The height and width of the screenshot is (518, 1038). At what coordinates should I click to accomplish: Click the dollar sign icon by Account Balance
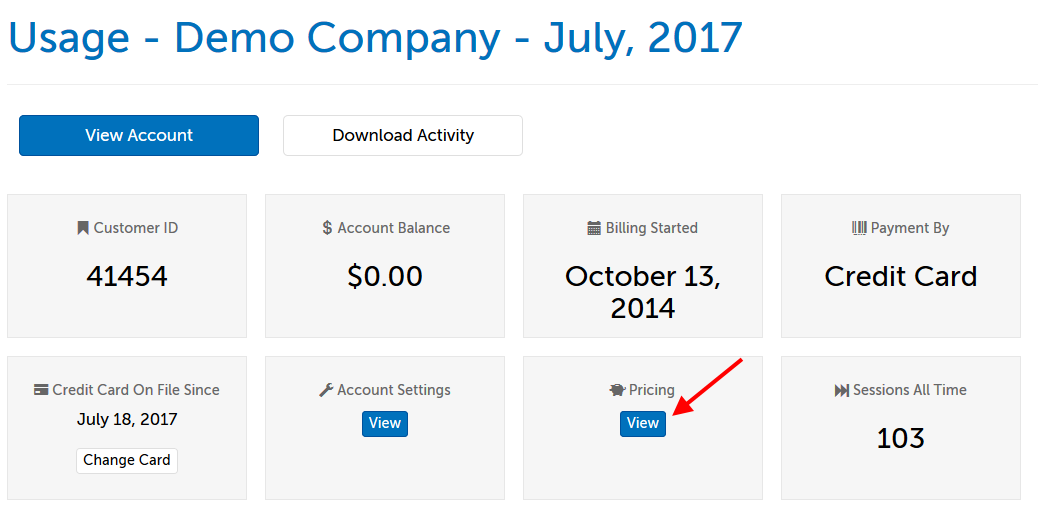(327, 228)
